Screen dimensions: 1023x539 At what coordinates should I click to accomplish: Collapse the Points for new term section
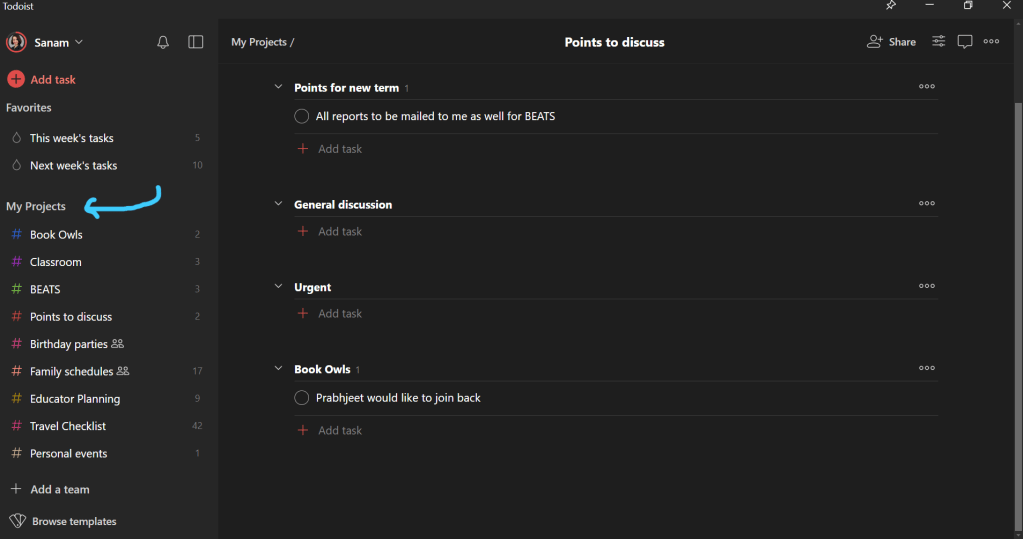[278, 87]
